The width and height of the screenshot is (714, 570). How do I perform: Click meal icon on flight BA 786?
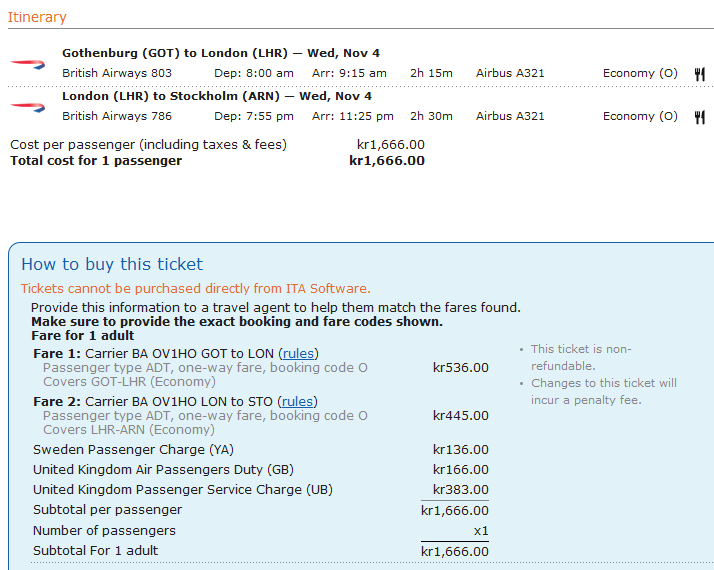click(x=699, y=116)
